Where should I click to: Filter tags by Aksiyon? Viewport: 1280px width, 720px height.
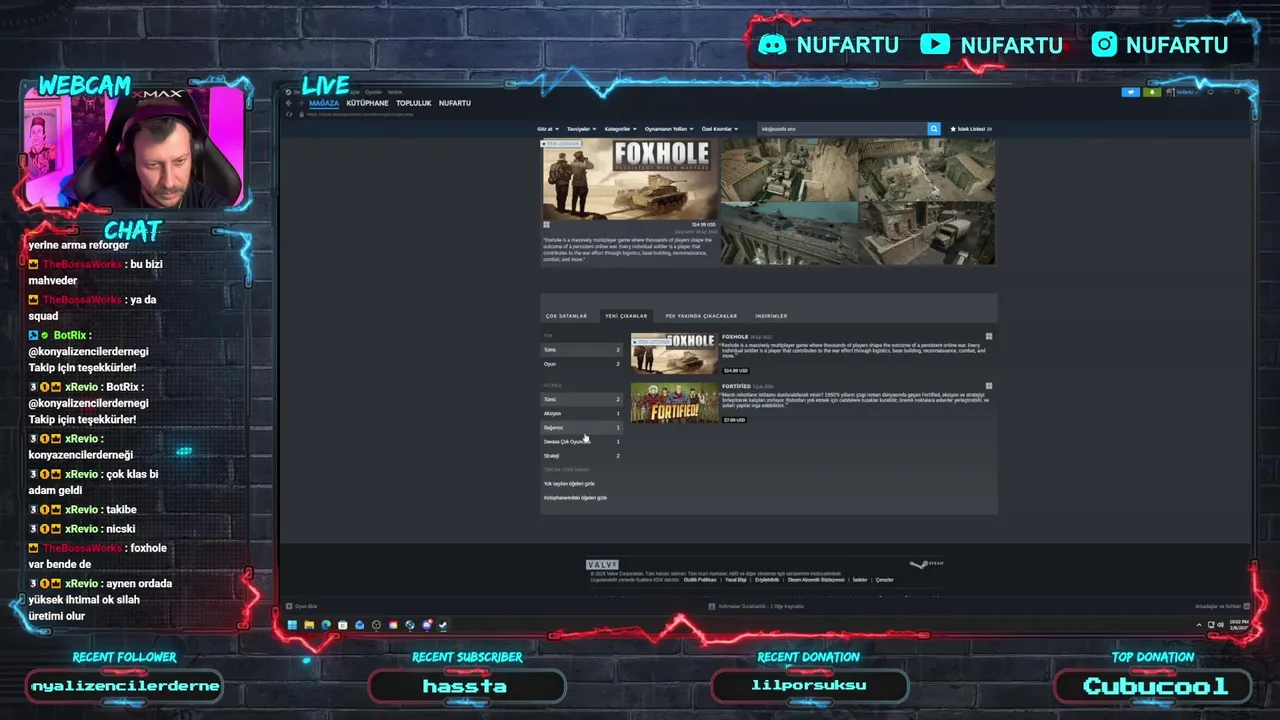click(x=581, y=413)
